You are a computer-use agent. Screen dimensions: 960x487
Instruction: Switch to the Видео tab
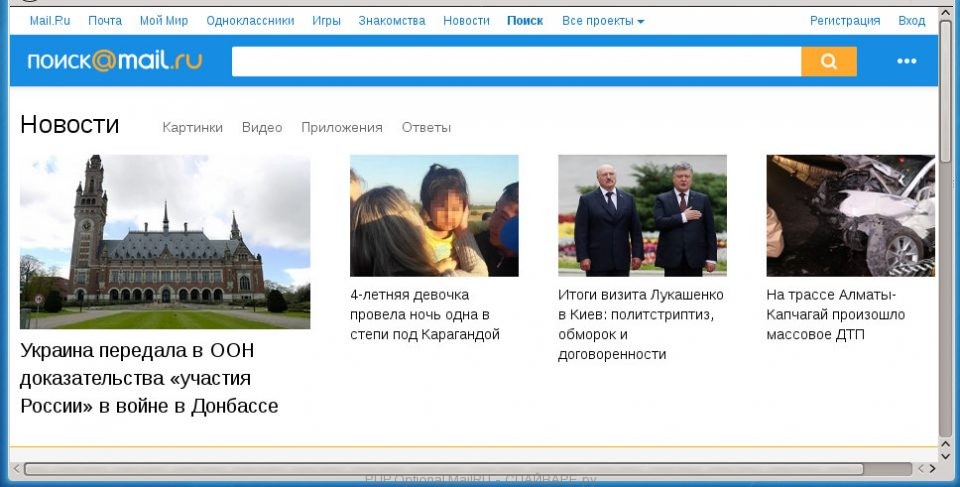[262, 128]
